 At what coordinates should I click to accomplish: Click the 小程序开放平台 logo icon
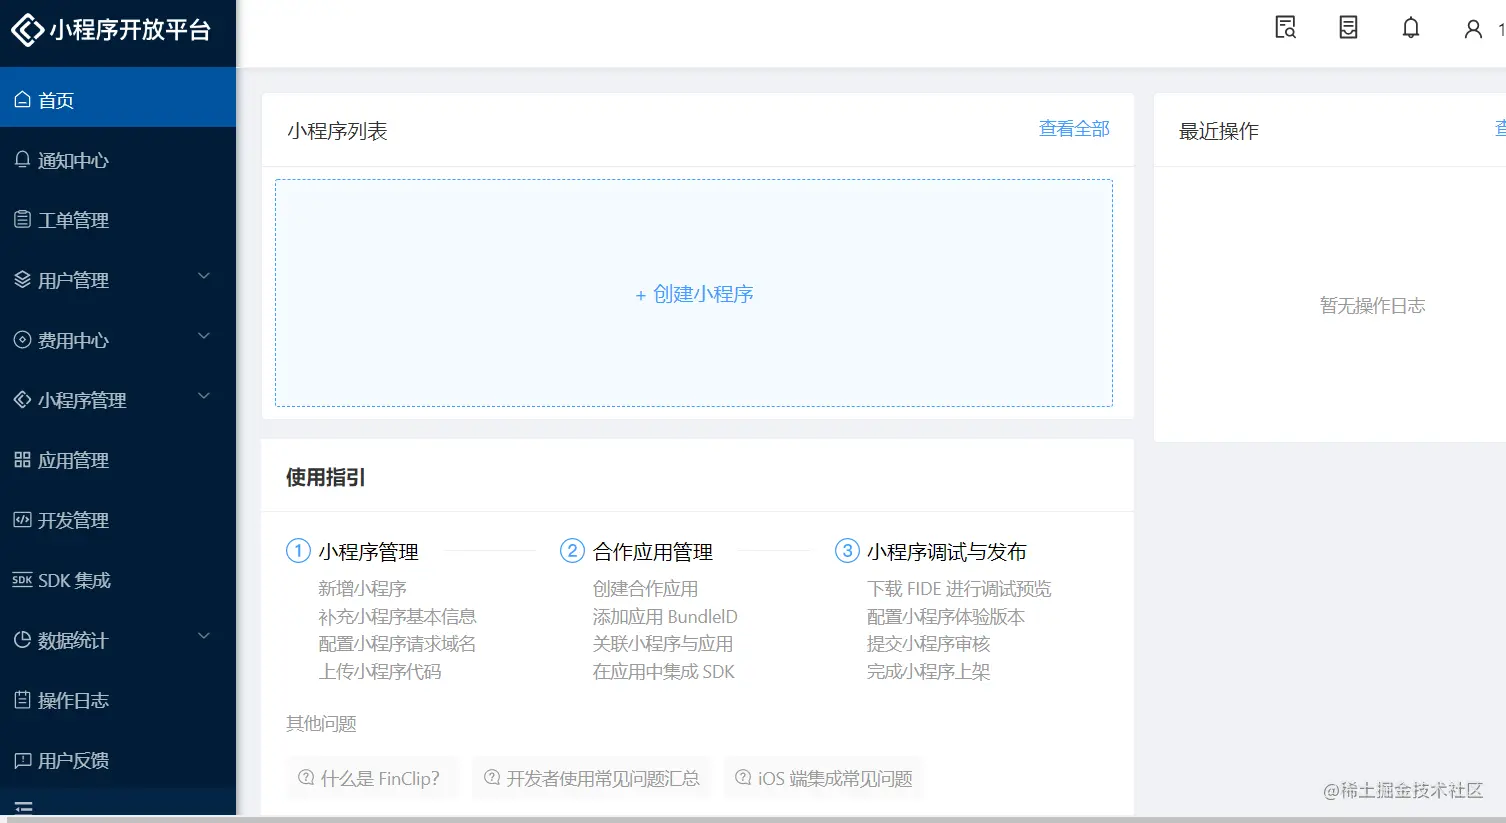pos(27,30)
